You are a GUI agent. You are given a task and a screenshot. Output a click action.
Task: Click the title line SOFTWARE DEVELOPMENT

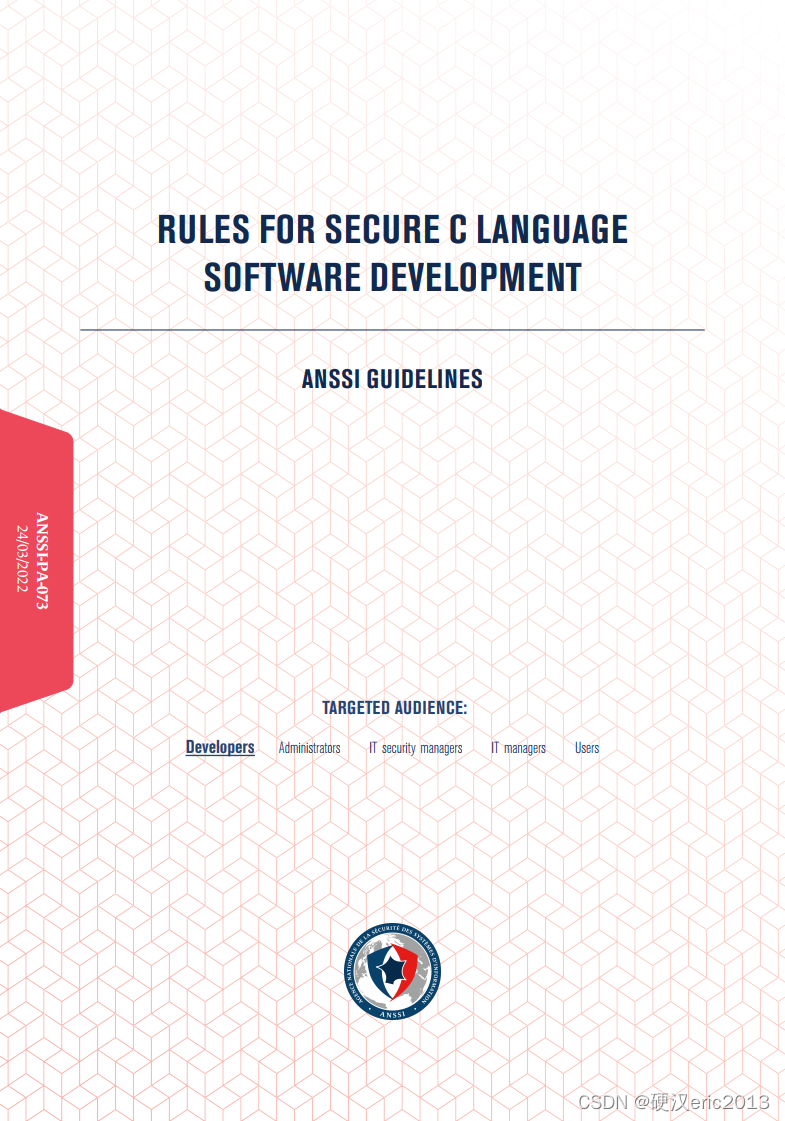(392, 277)
